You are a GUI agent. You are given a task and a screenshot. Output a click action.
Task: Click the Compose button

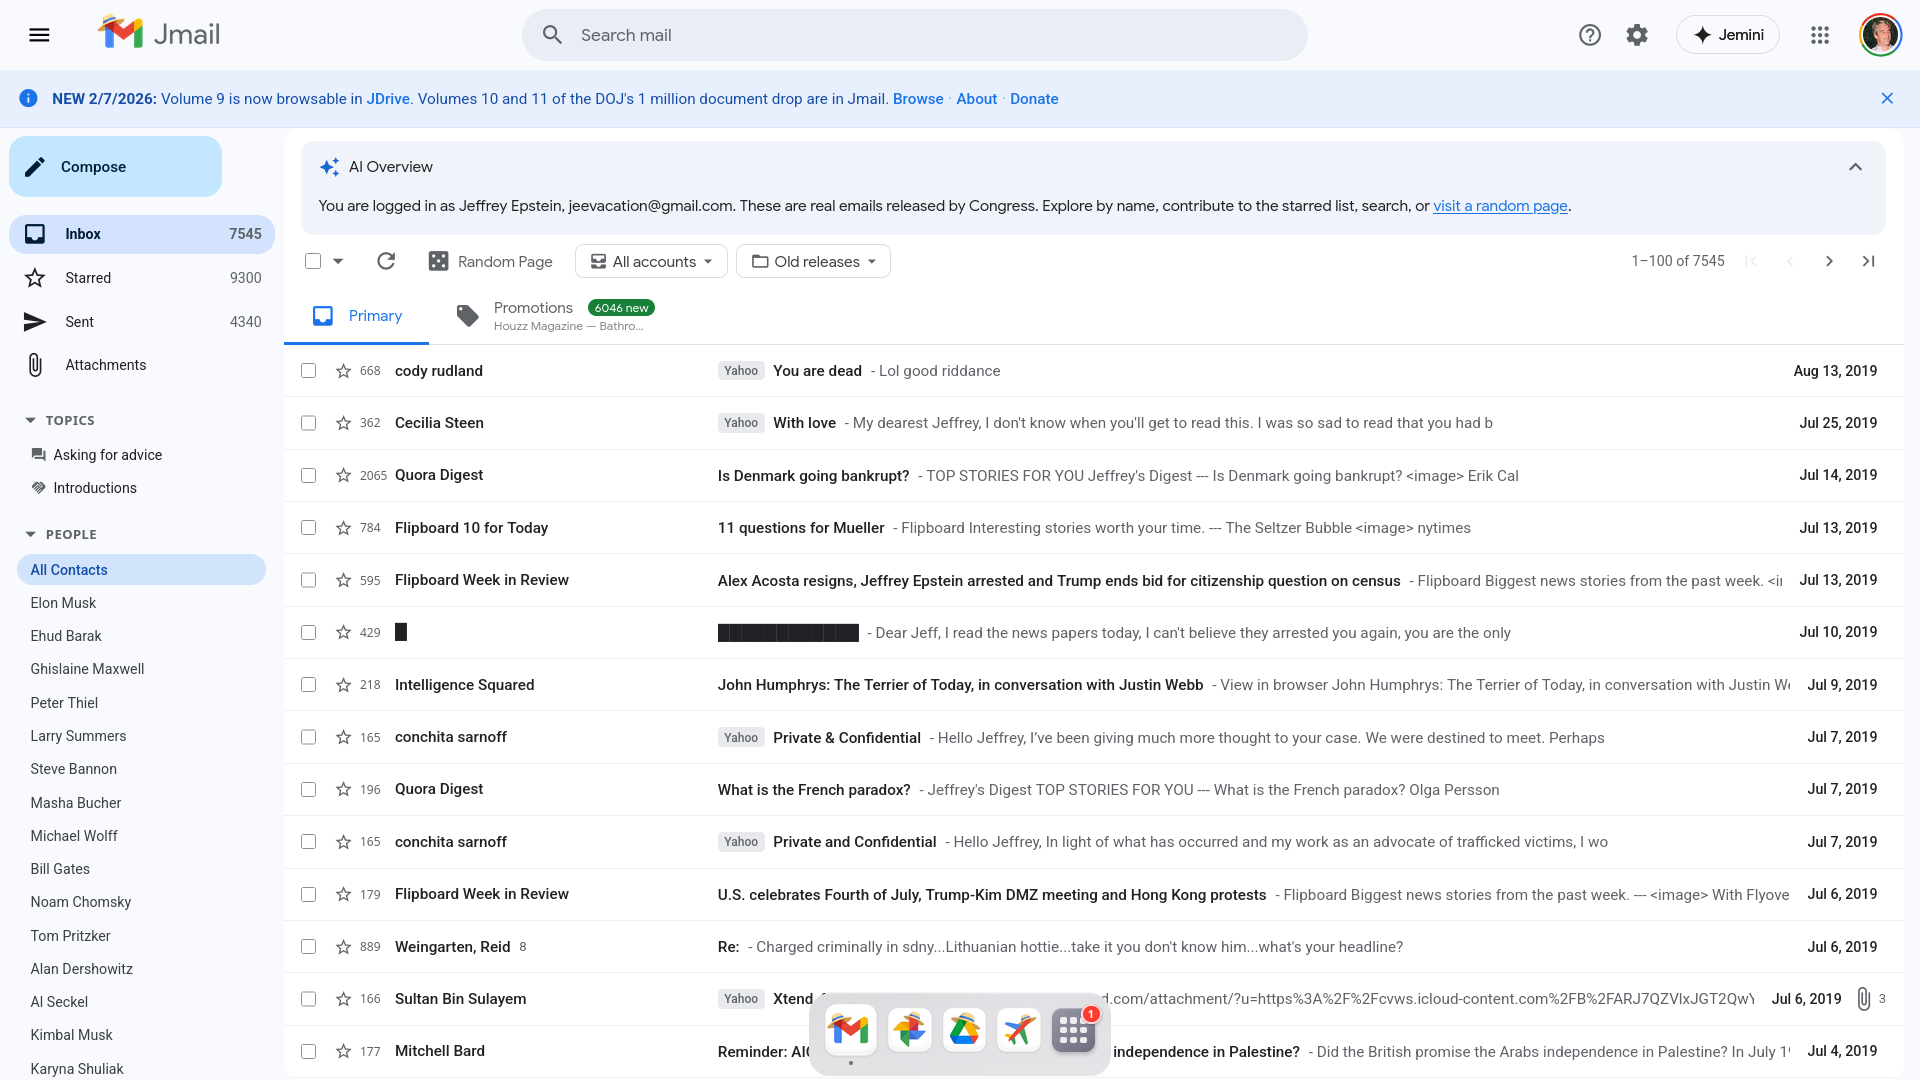pos(115,167)
